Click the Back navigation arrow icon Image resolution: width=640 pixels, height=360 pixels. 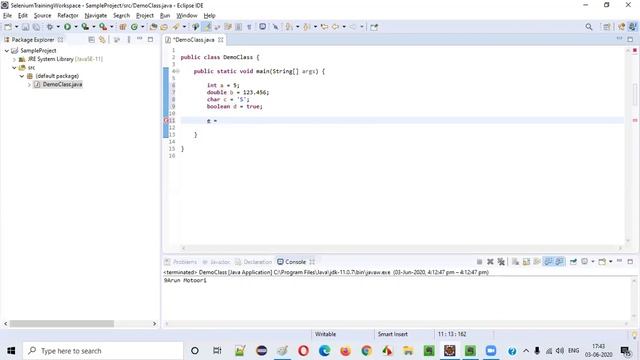point(336,27)
